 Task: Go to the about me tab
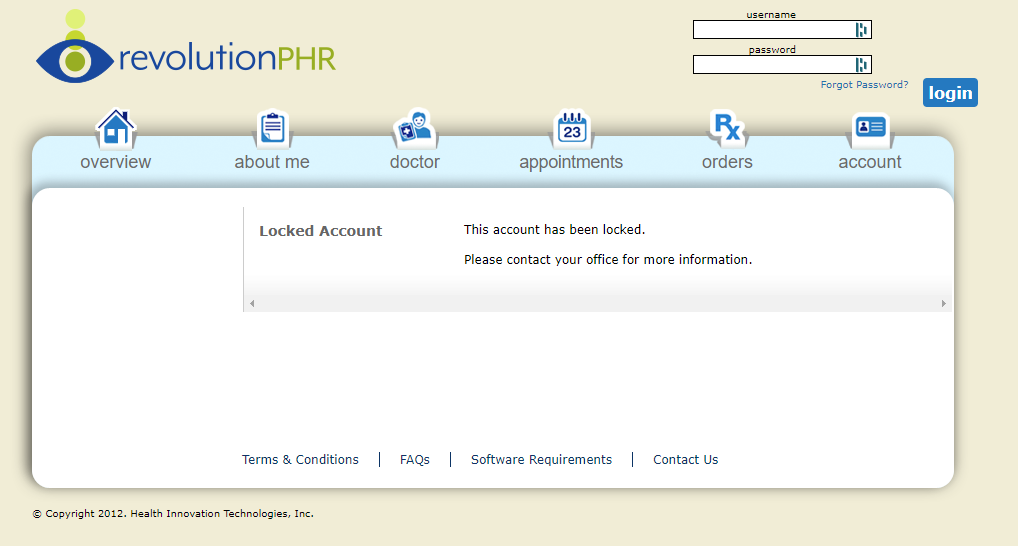272,162
